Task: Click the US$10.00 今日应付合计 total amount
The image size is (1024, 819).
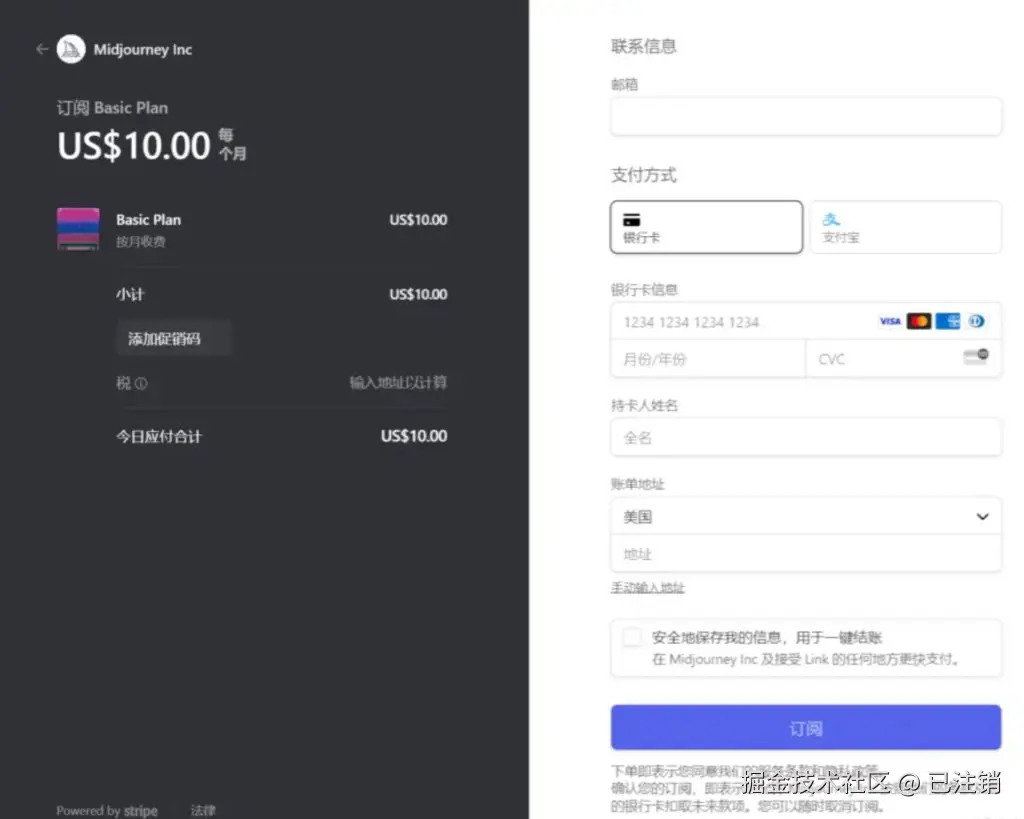Action: 414,436
